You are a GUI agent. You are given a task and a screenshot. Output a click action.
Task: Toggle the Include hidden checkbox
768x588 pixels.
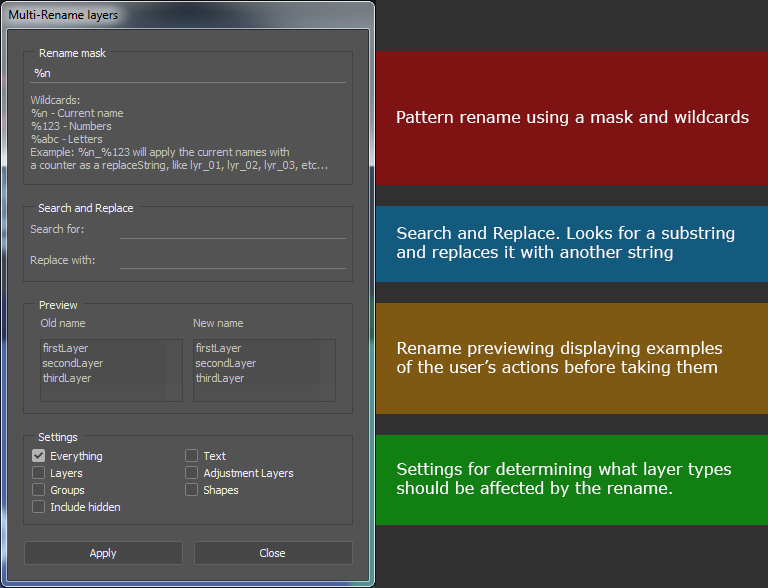39,507
